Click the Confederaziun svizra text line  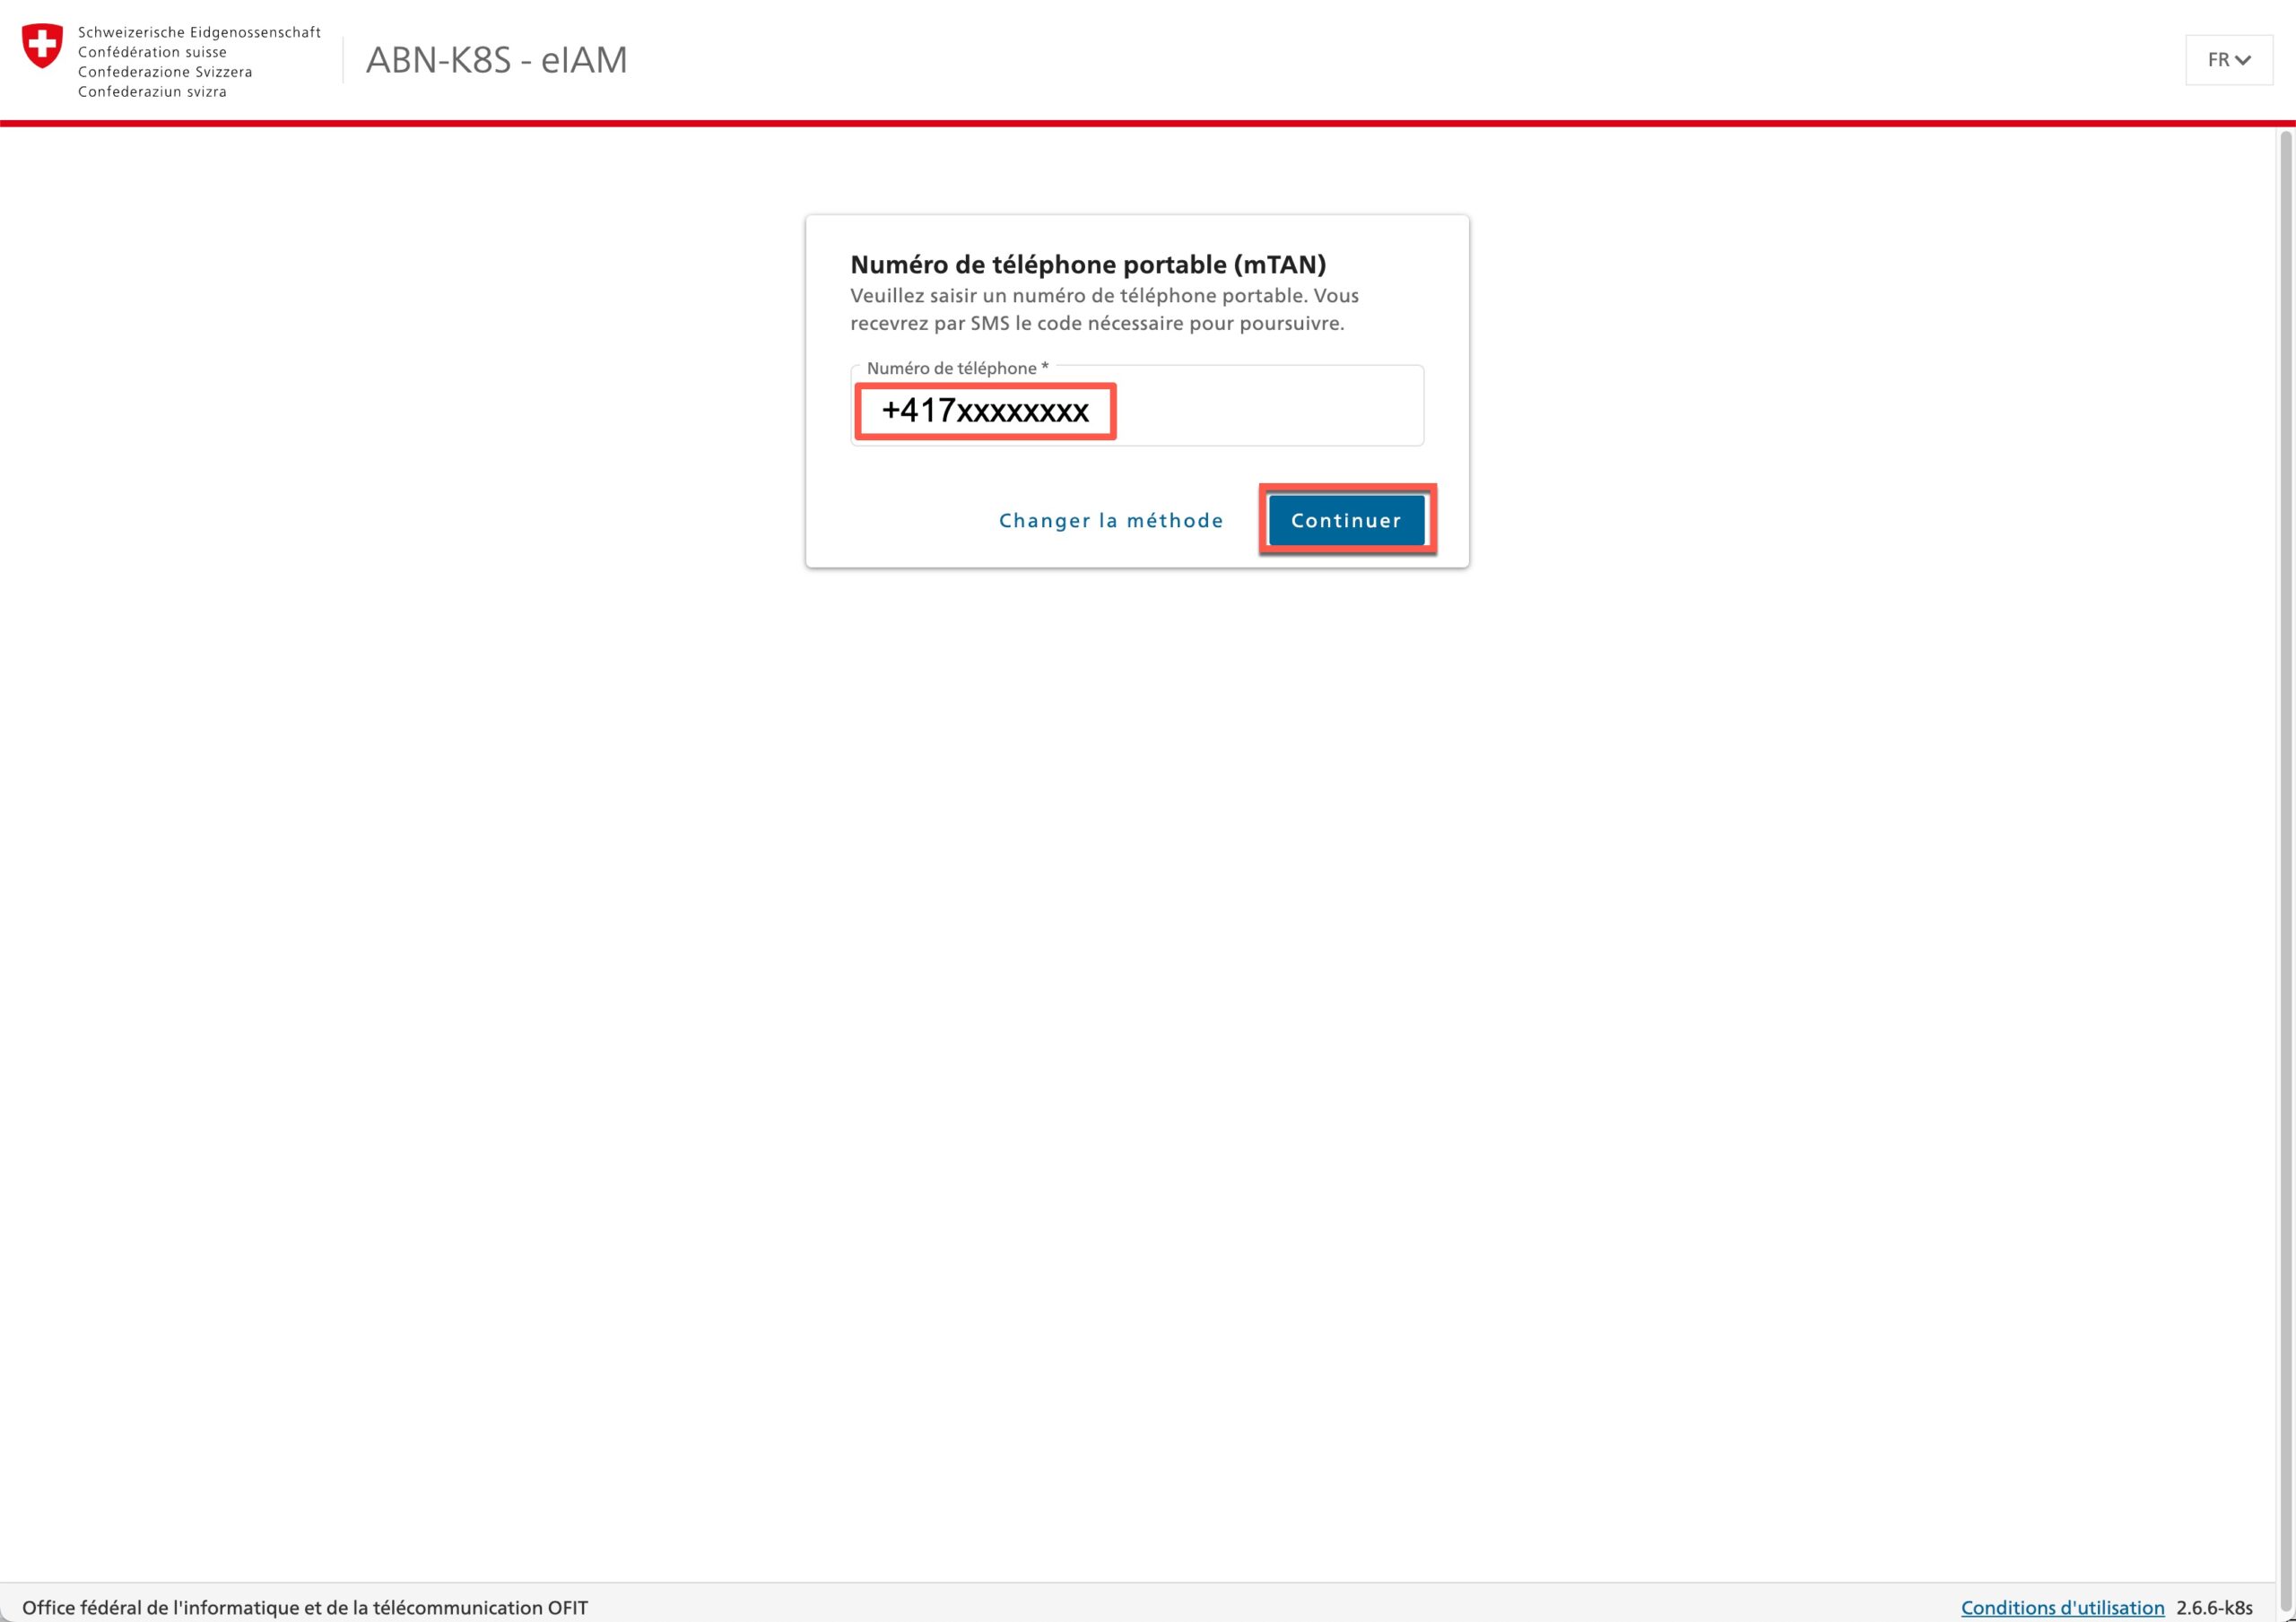click(x=152, y=92)
